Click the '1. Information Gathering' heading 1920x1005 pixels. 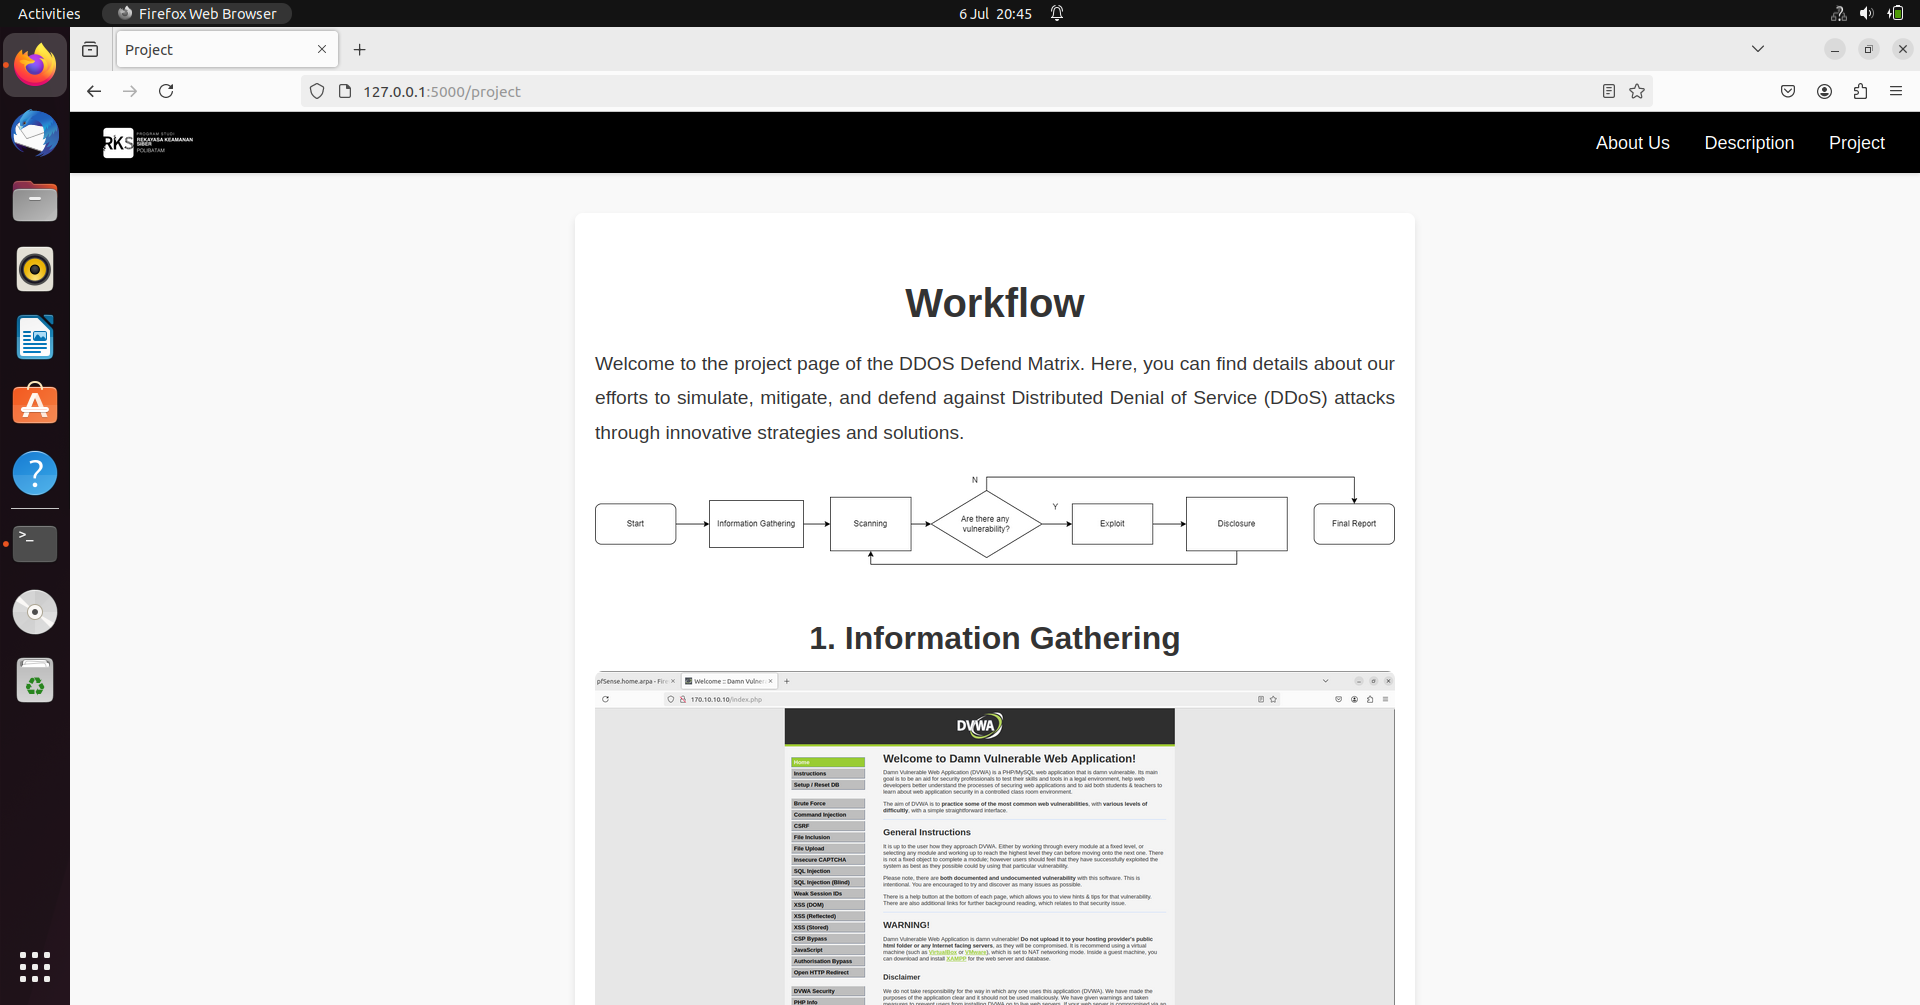[995, 638]
